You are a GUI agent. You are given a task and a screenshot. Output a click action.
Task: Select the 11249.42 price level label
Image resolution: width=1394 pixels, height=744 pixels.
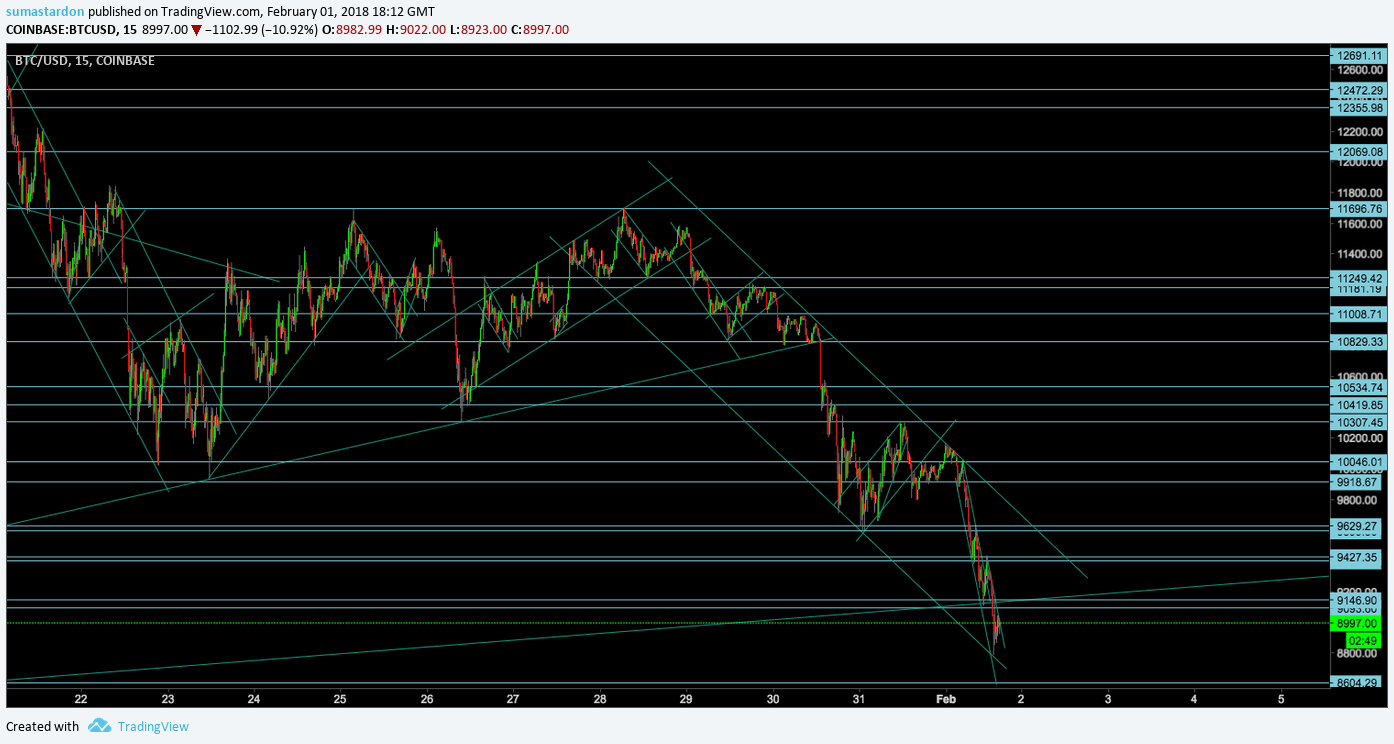[1359, 278]
